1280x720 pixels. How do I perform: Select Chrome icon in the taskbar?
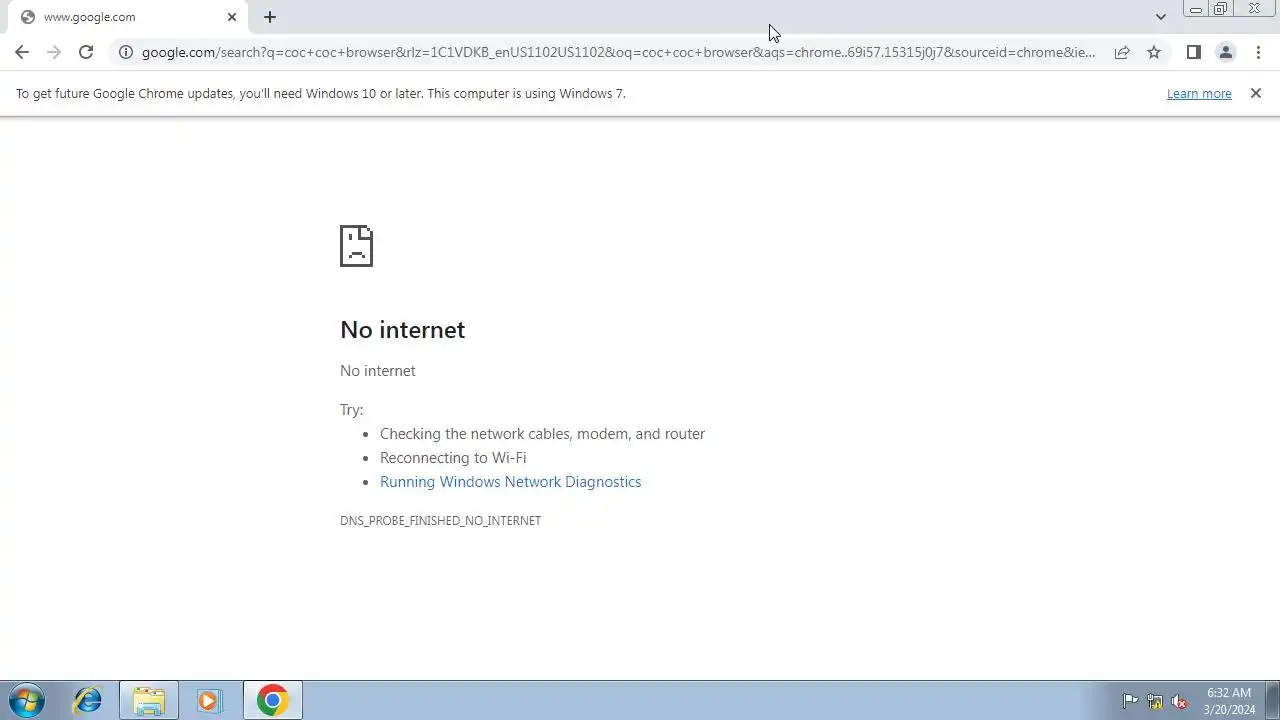[272, 701]
